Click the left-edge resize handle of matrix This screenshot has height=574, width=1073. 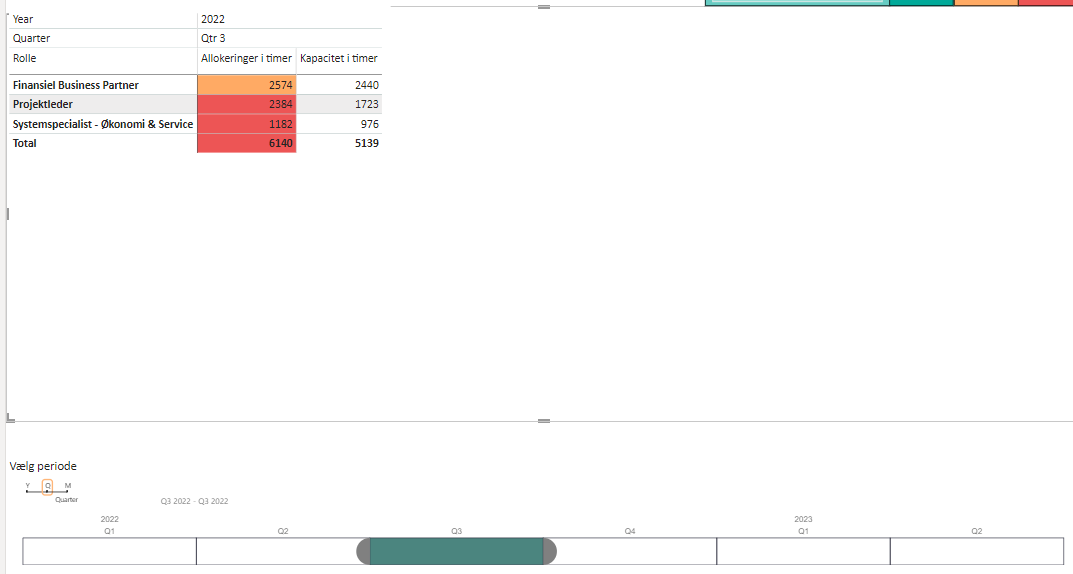tap(8, 214)
